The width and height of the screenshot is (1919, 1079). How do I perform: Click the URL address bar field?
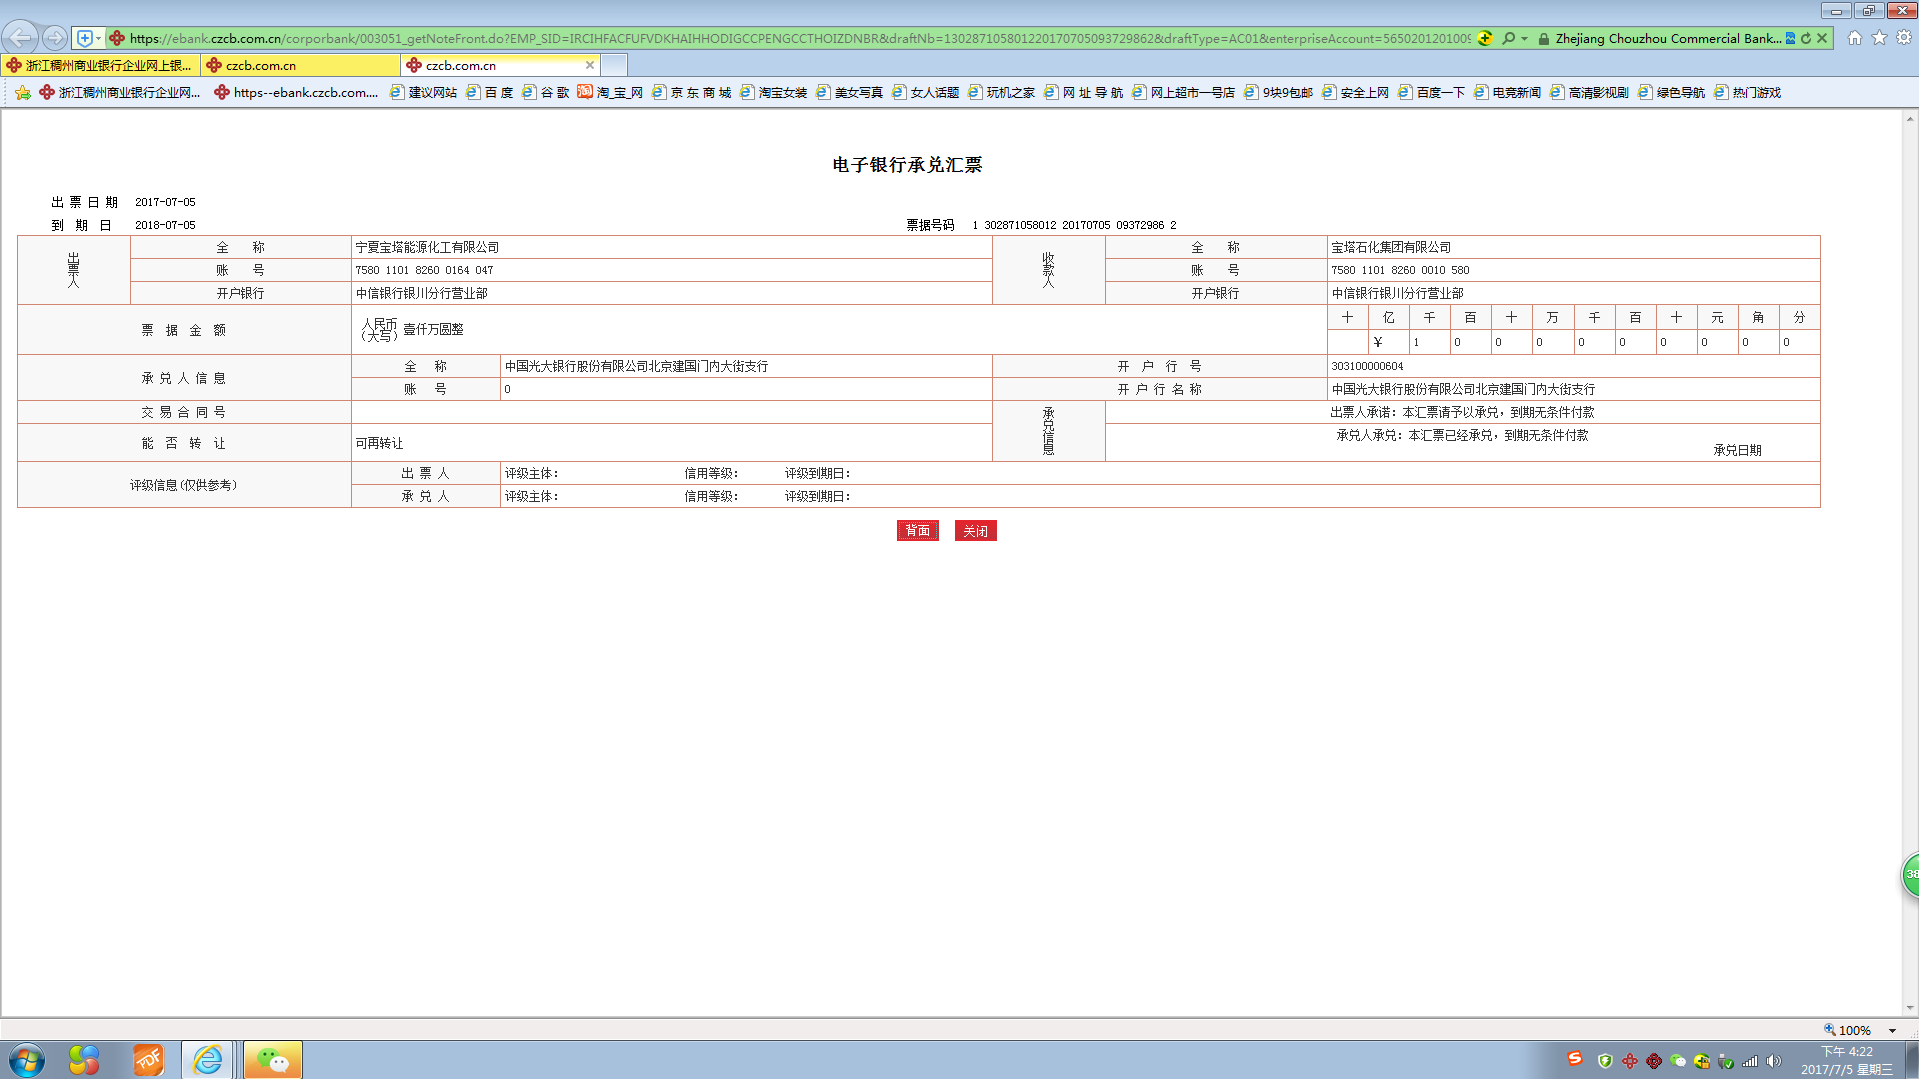pos(800,38)
